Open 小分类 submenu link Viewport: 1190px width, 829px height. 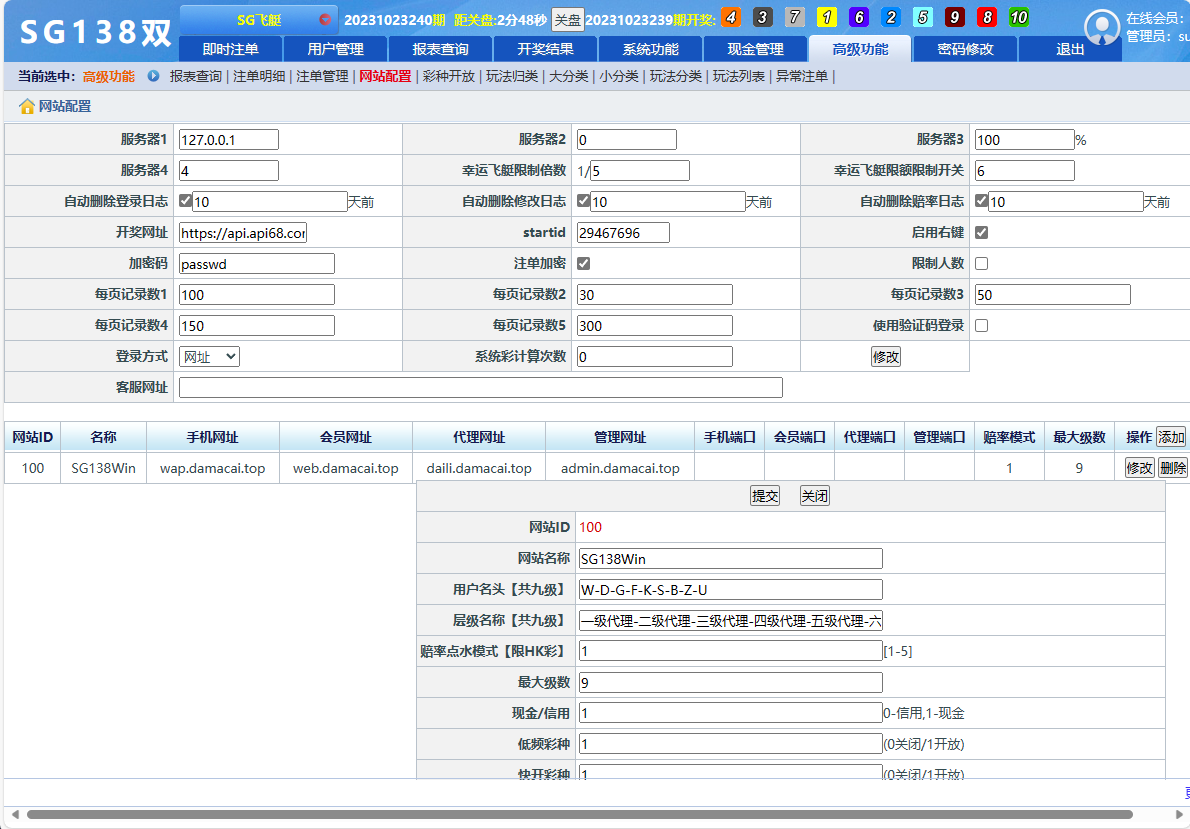click(619, 76)
